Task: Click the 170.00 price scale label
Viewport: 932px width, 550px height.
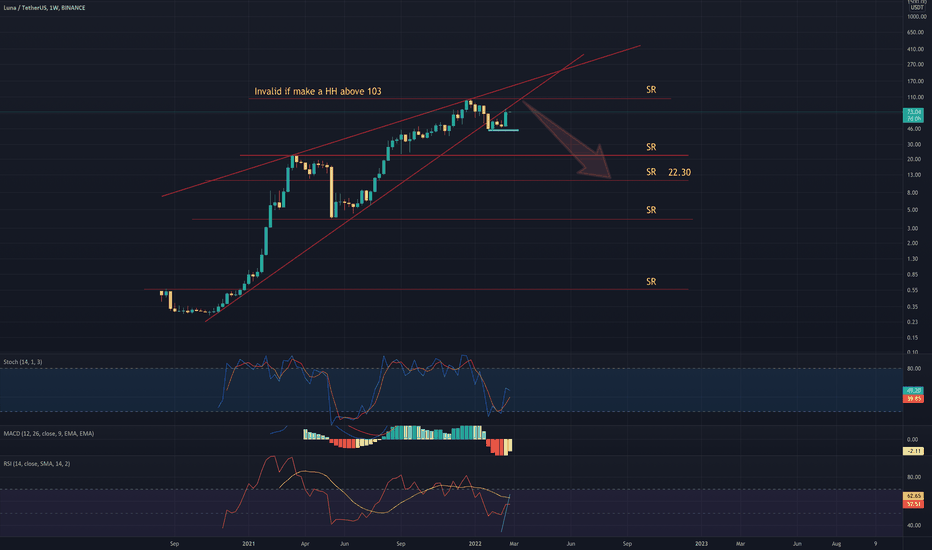Action: tap(917, 81)
